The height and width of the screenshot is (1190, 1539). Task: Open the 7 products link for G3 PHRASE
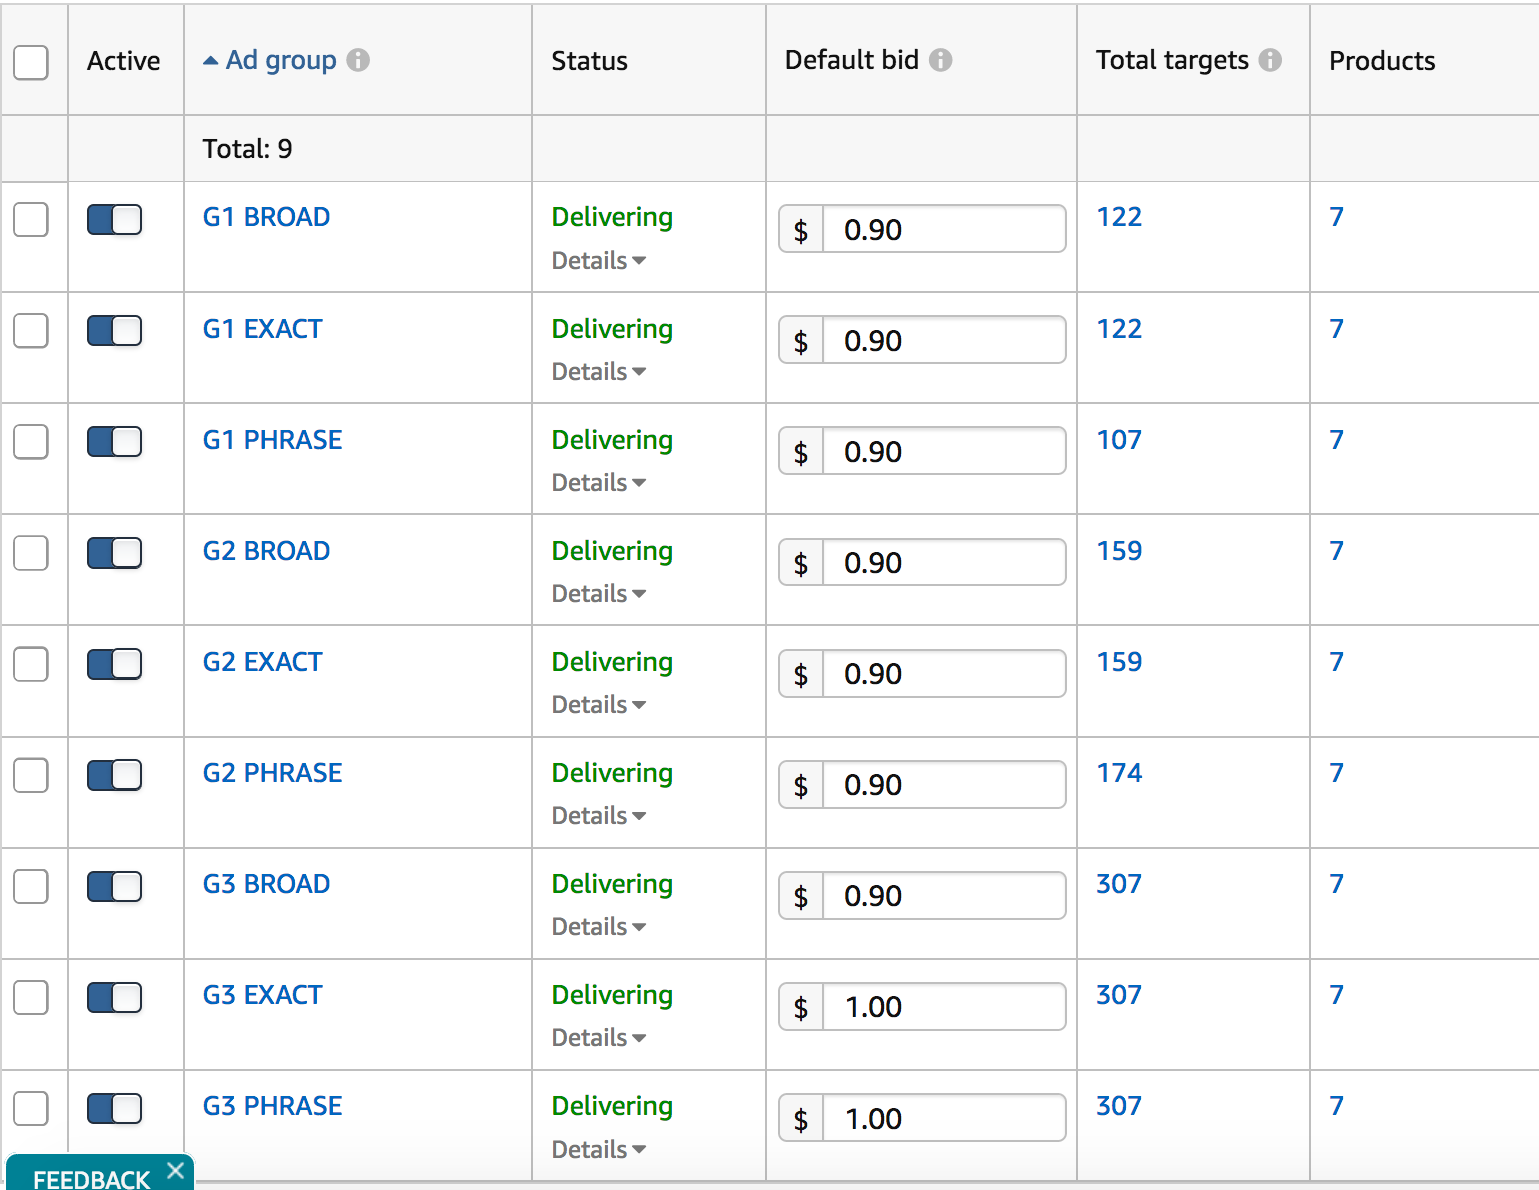click(x=1337, y=1106)
